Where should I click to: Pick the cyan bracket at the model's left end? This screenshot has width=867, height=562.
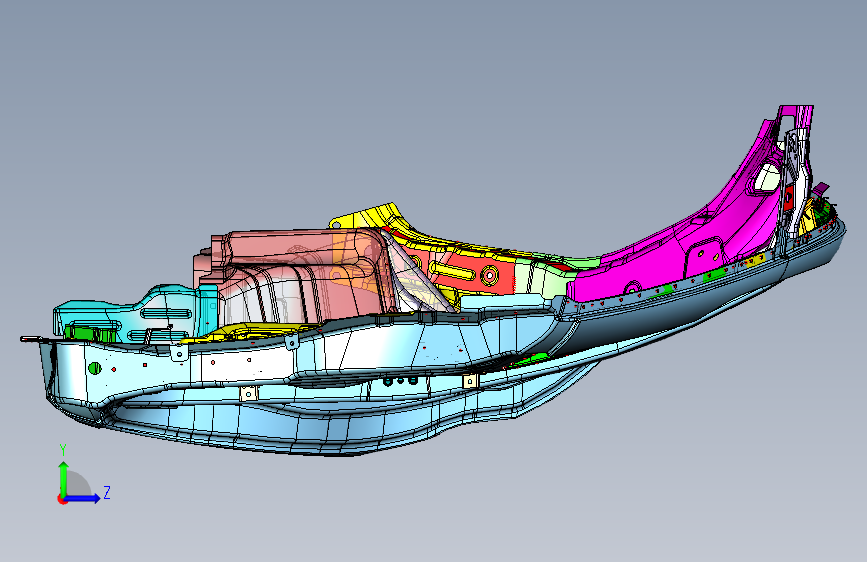click(x=133, y=316)
